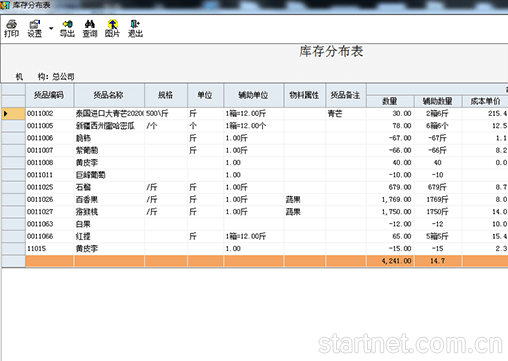Click the 图片 picture icon

112,28
